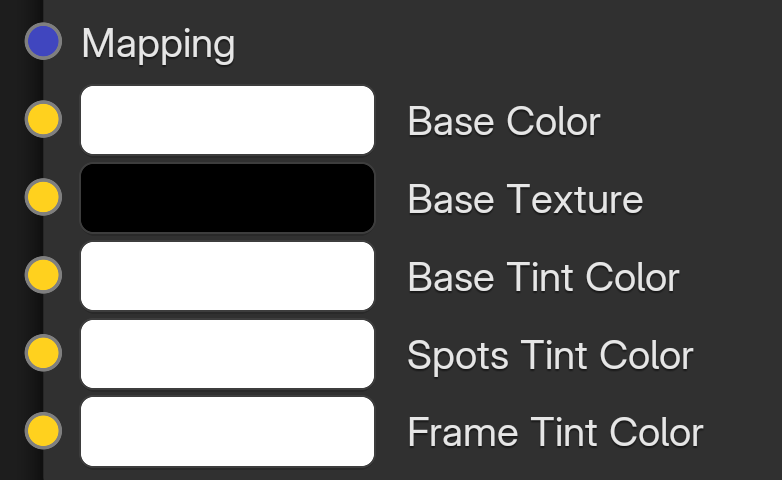Click the yellow Base Color input socket

[x=43, y=119]
